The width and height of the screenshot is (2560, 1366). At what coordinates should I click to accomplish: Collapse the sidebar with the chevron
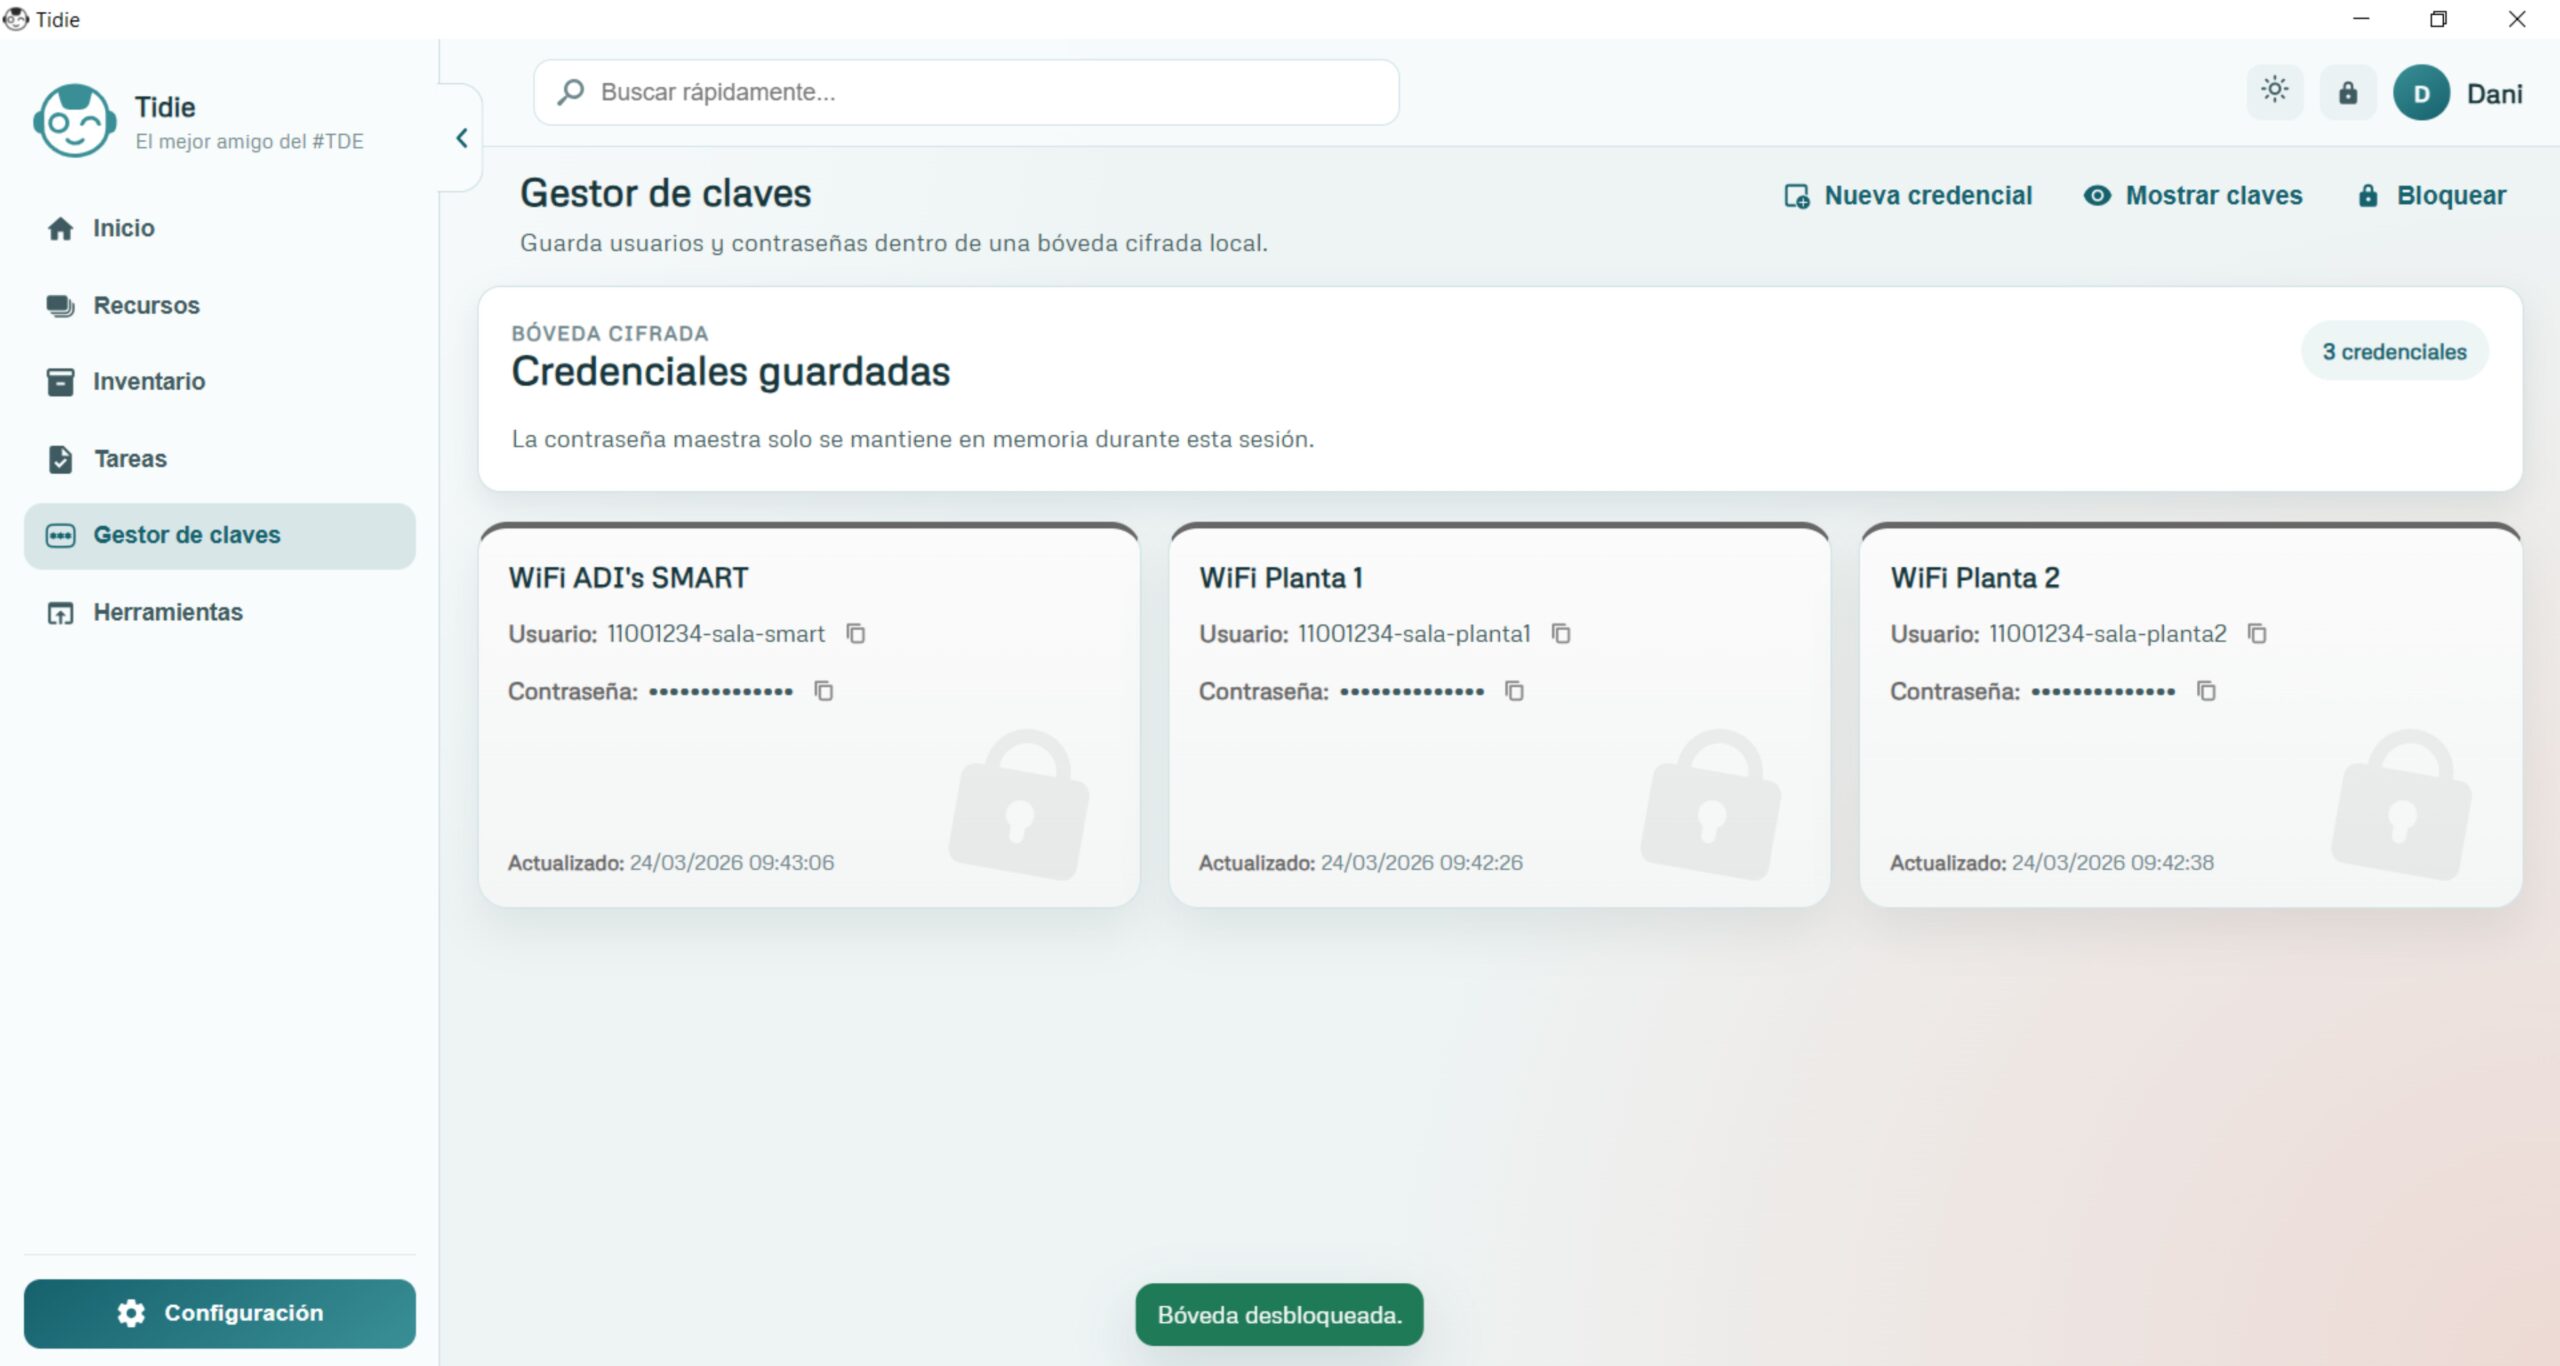click(462, 139)
